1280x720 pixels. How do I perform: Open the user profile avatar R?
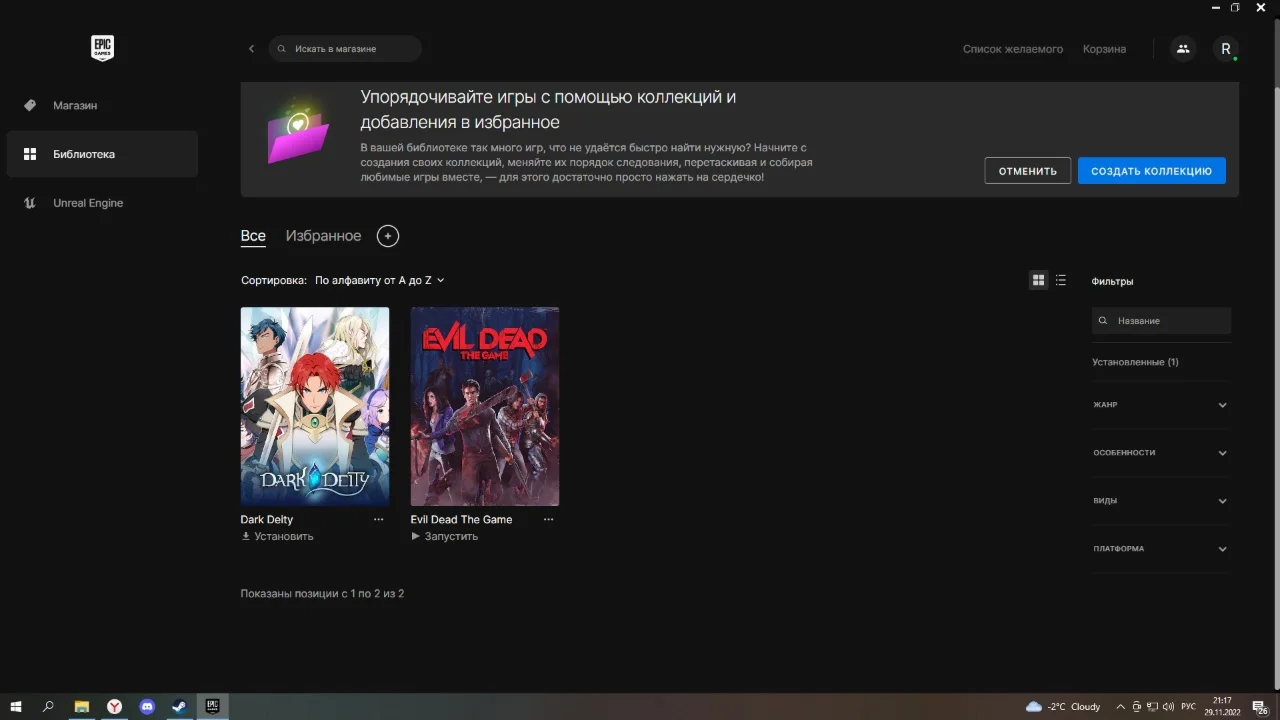(x=1226, y=49)
